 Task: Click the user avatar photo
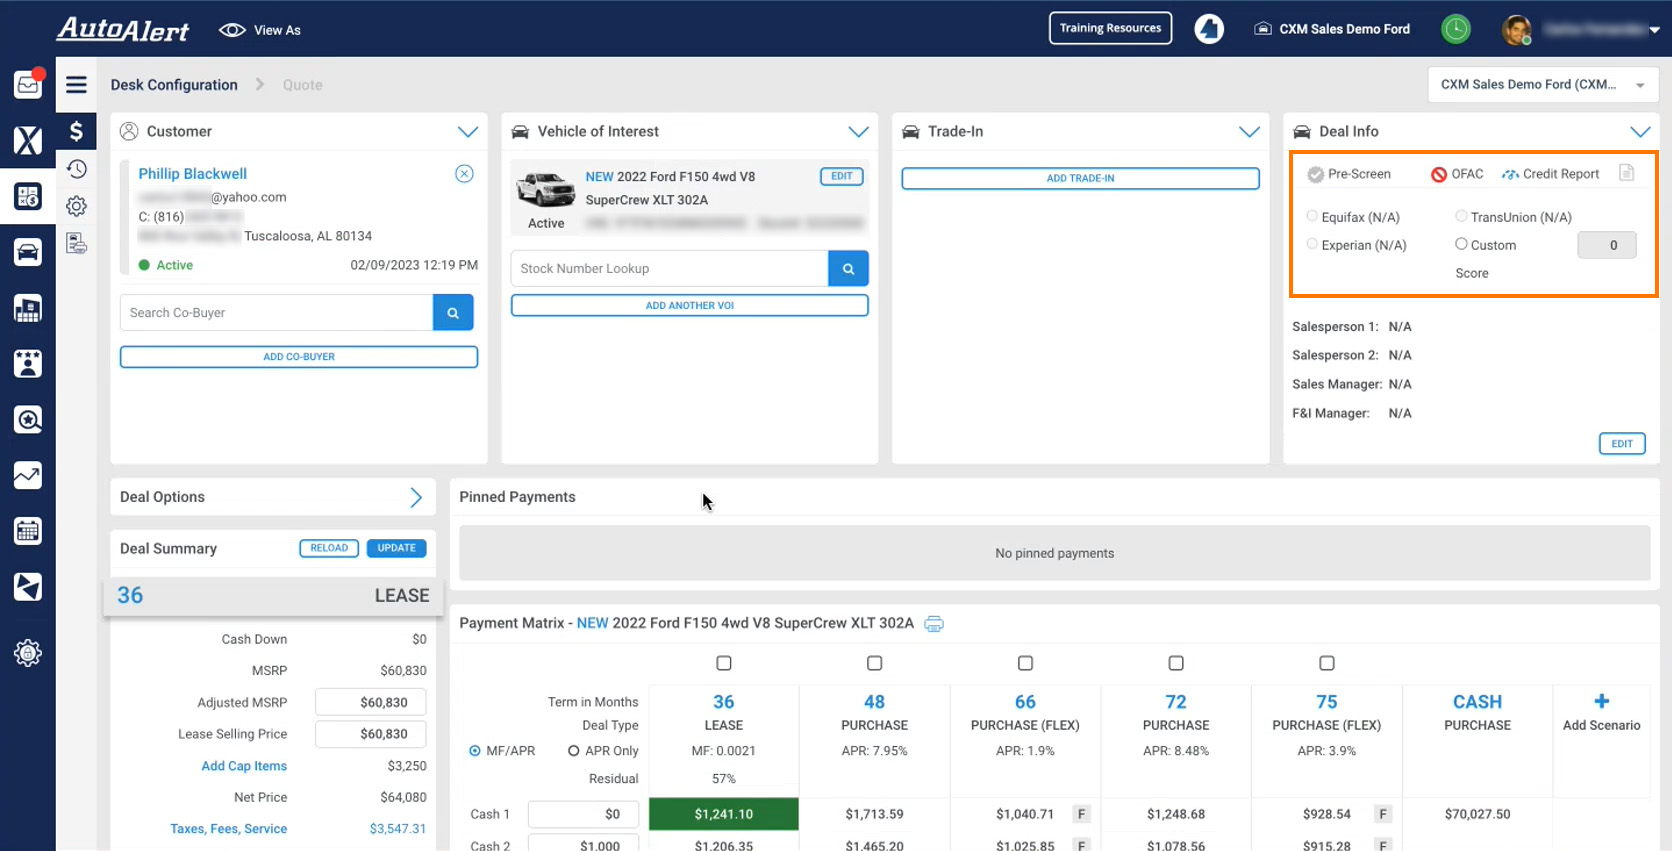1517,30
